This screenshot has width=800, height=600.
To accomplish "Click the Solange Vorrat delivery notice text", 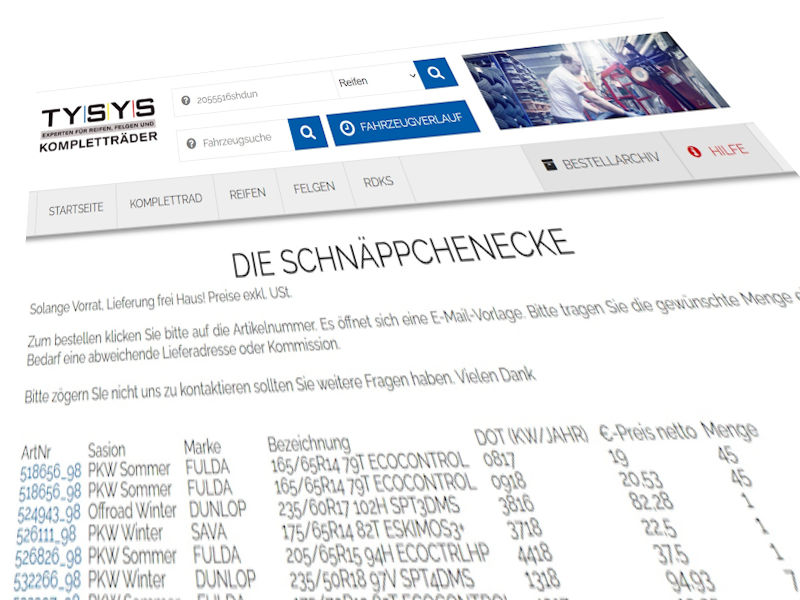I will (160, 302).
